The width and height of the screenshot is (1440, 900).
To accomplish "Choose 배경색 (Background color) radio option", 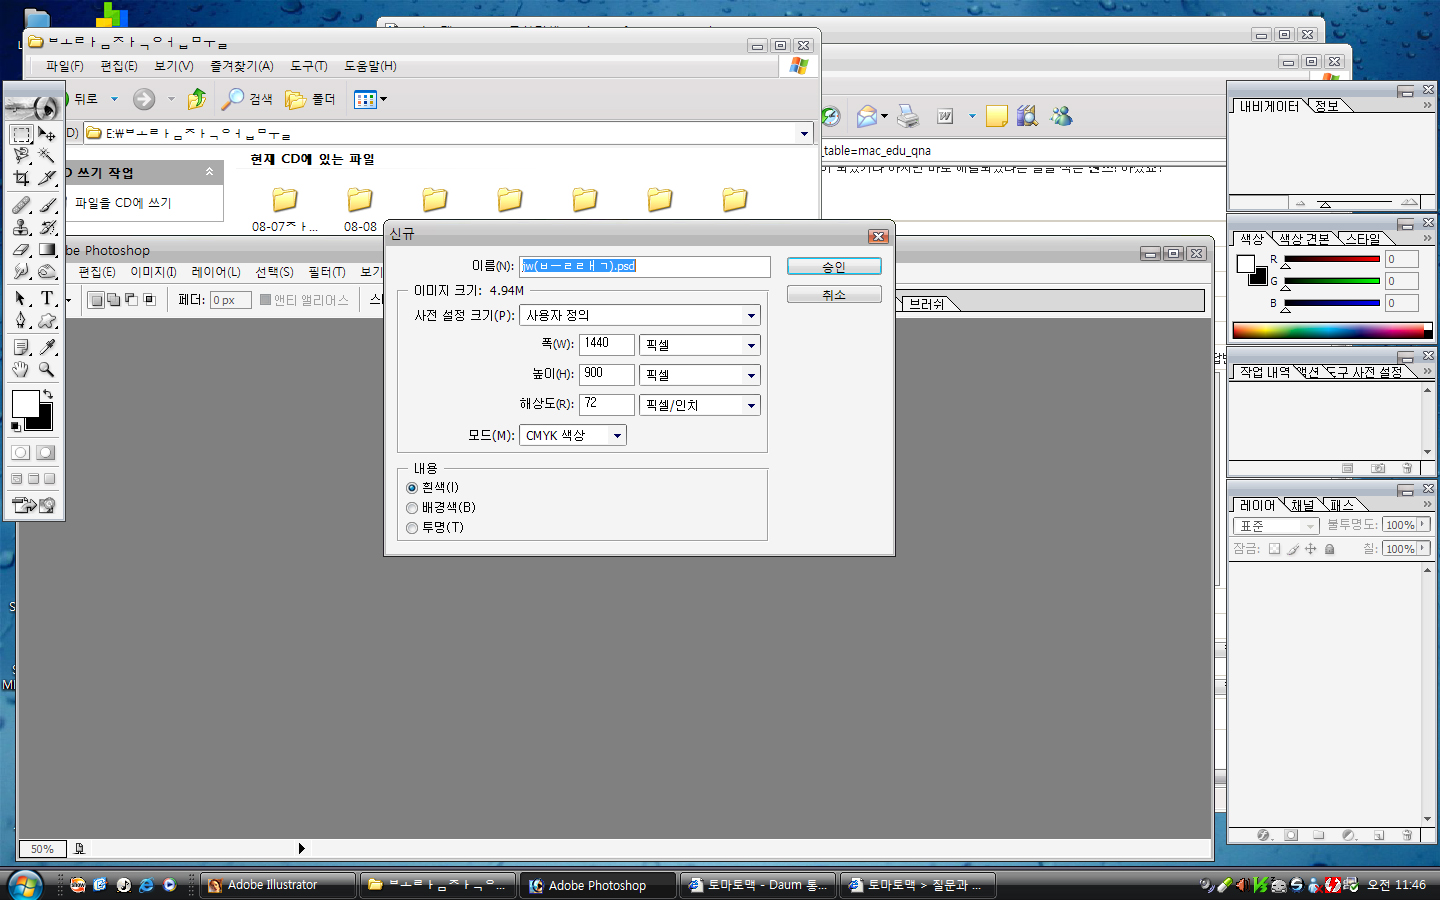I will click(x=412, y=508).
